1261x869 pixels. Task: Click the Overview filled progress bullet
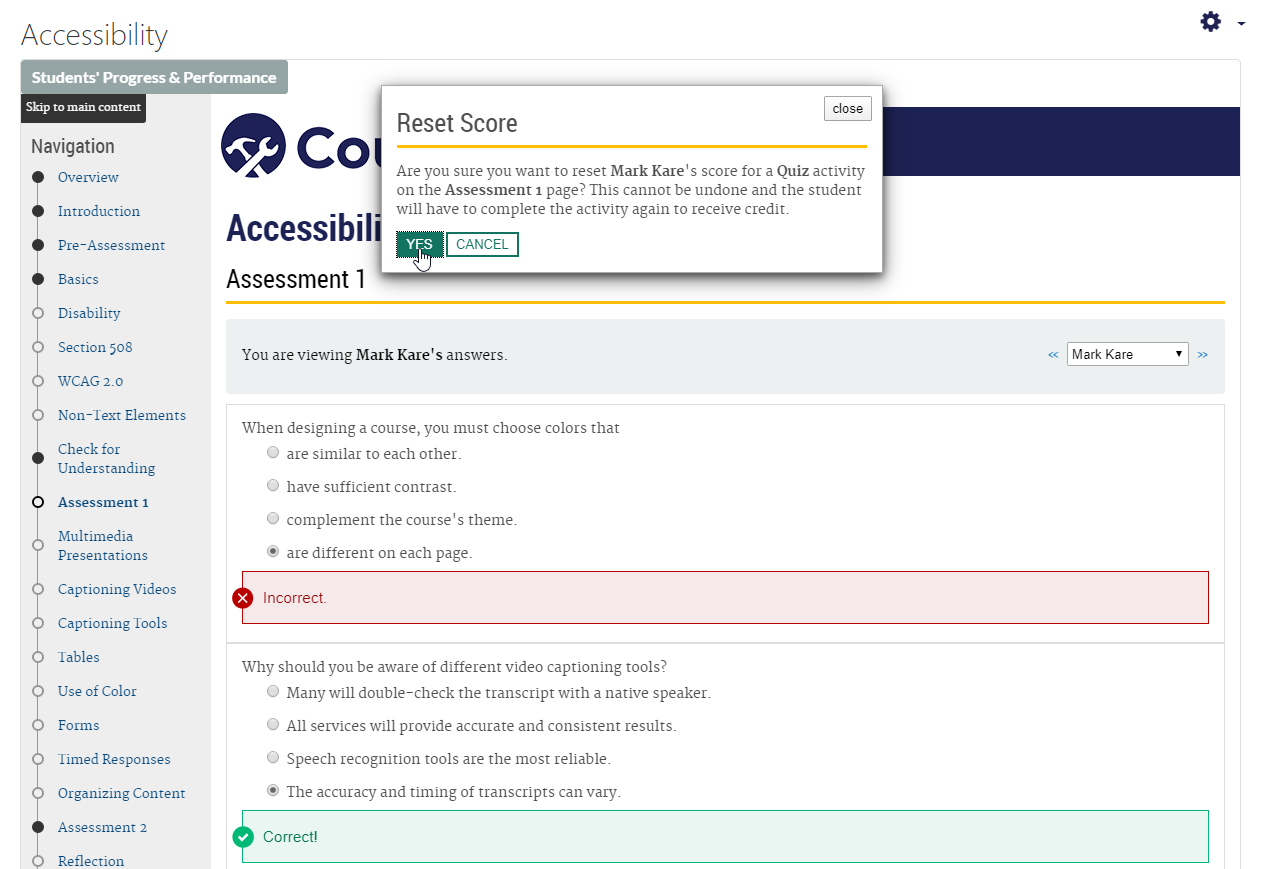38,177
